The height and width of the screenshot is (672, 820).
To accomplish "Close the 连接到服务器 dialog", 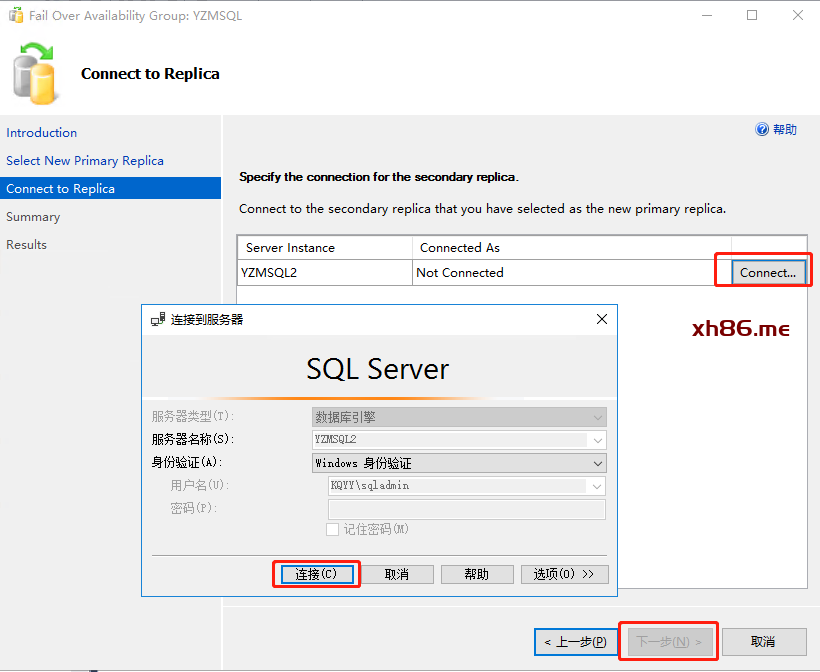I will tap(602, 320).
